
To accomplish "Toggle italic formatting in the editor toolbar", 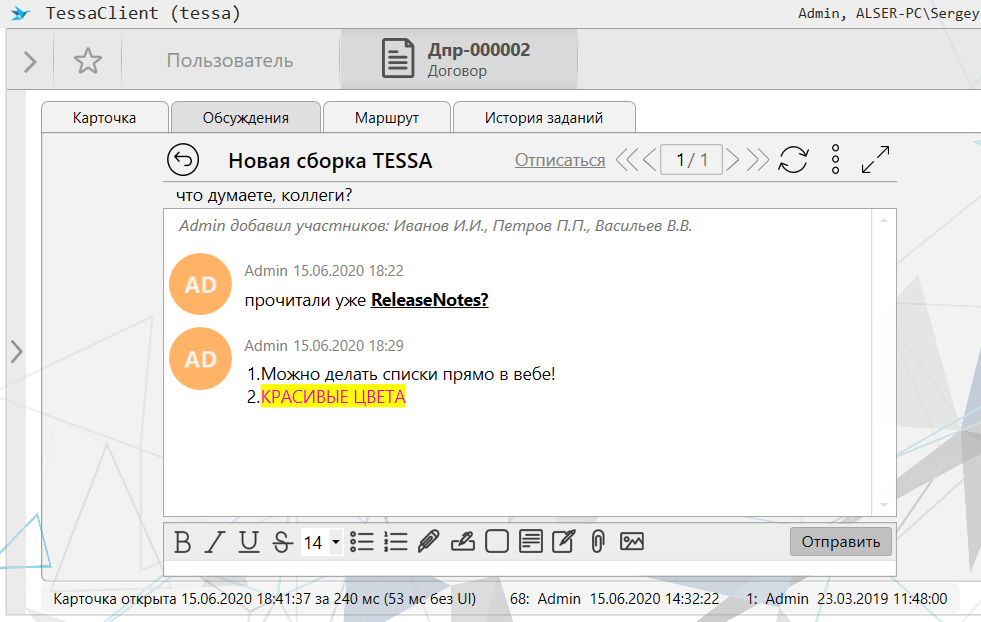I will [x=215, y=542].
